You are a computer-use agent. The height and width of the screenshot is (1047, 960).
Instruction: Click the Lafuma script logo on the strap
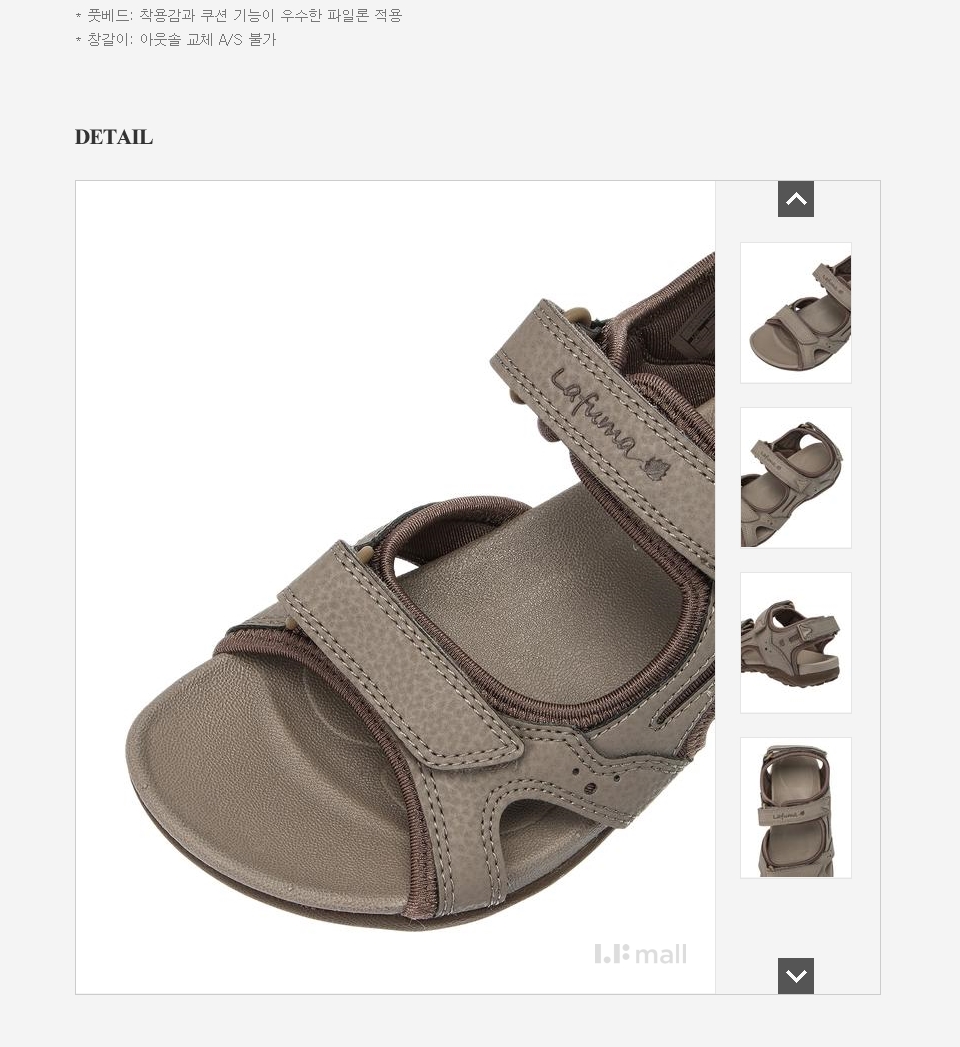pyautogui.click(x=594, y=415)
